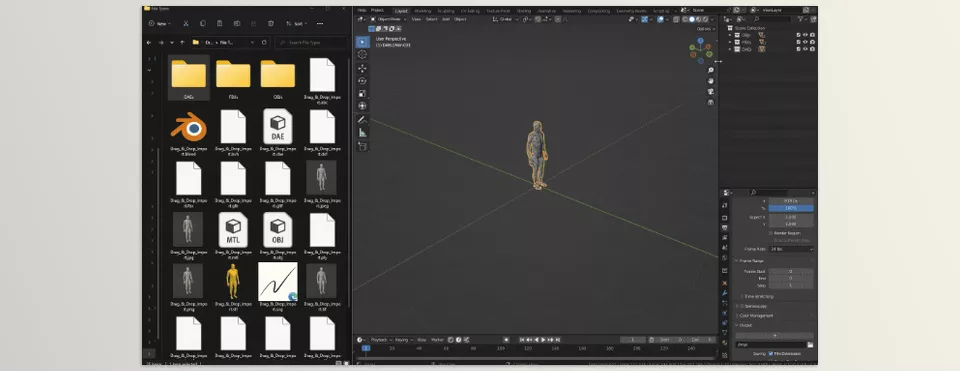Click the Rename icon in File Explorer

coord(237,23)
